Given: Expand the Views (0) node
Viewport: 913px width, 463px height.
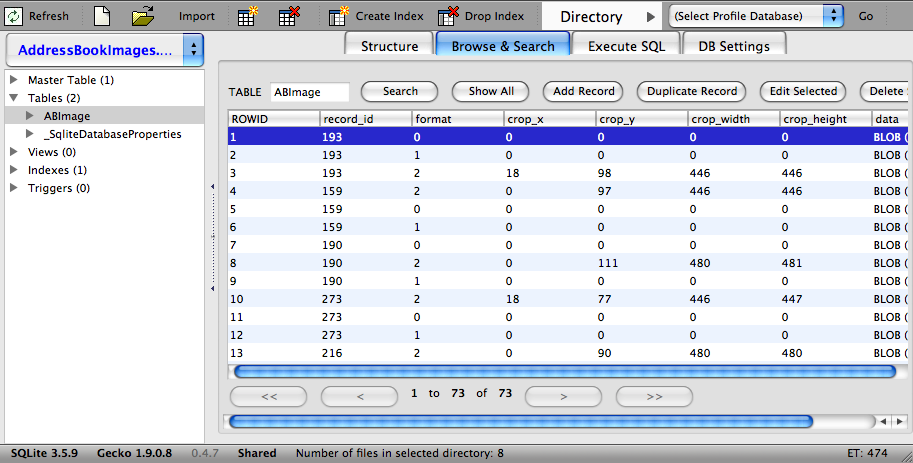Looking at the screenshot, I should [14, 151].
